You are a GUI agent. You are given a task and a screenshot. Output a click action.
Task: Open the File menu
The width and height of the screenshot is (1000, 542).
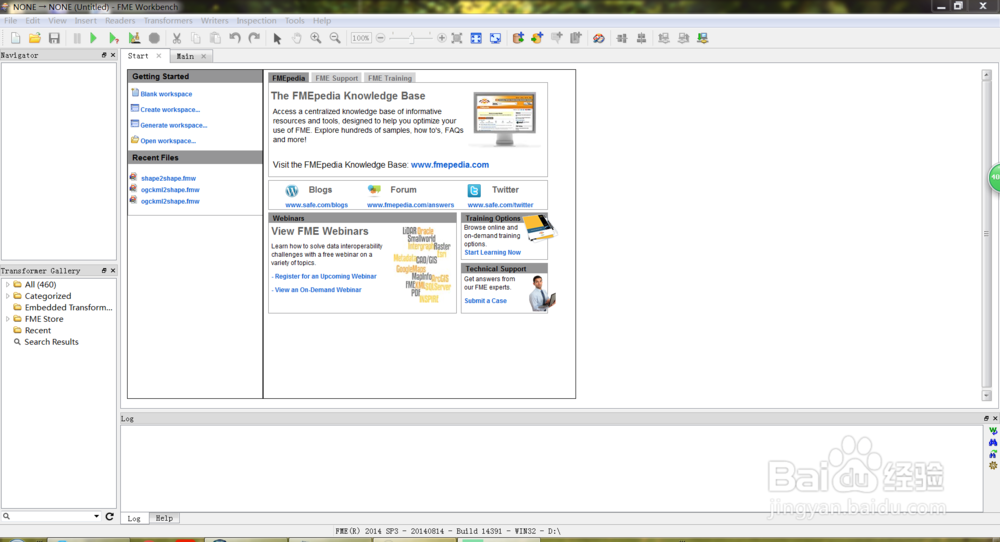point(11,20)
